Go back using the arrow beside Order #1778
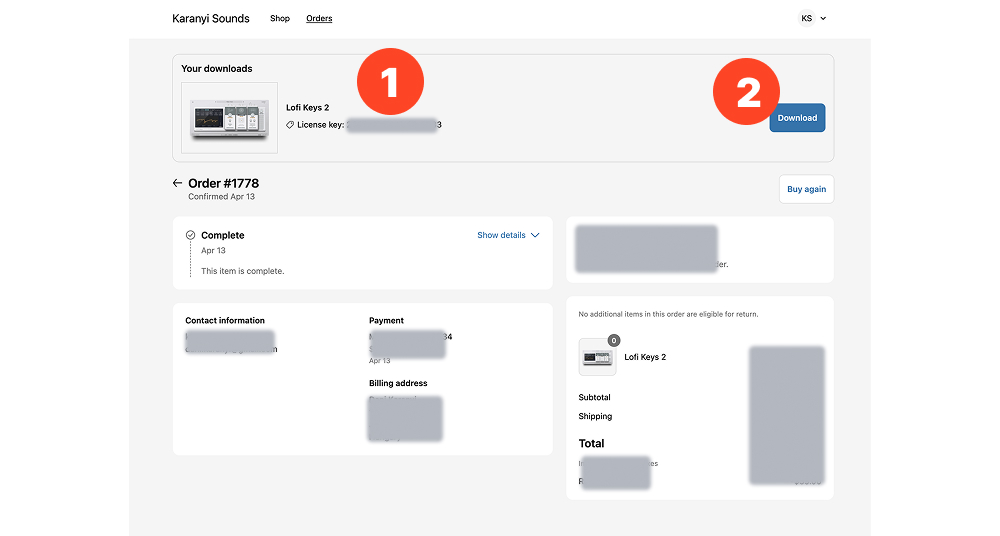Screen dimensions: 1000x536 coord(177,183)
